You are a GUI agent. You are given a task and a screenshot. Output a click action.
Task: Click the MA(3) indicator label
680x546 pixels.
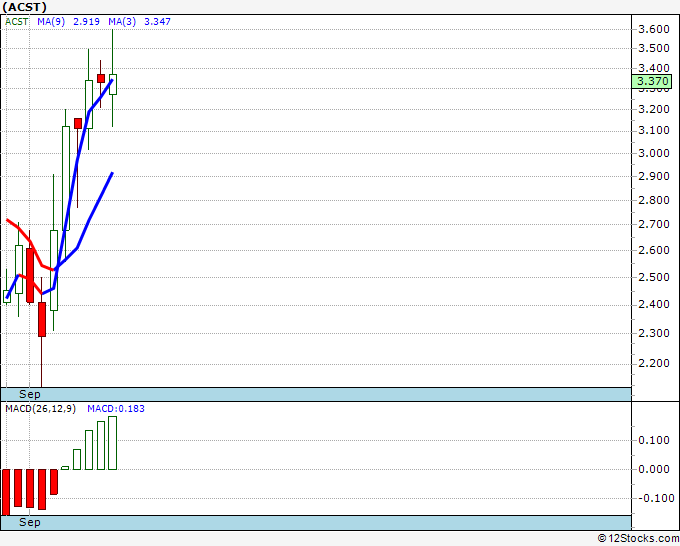tap(122, 21)
